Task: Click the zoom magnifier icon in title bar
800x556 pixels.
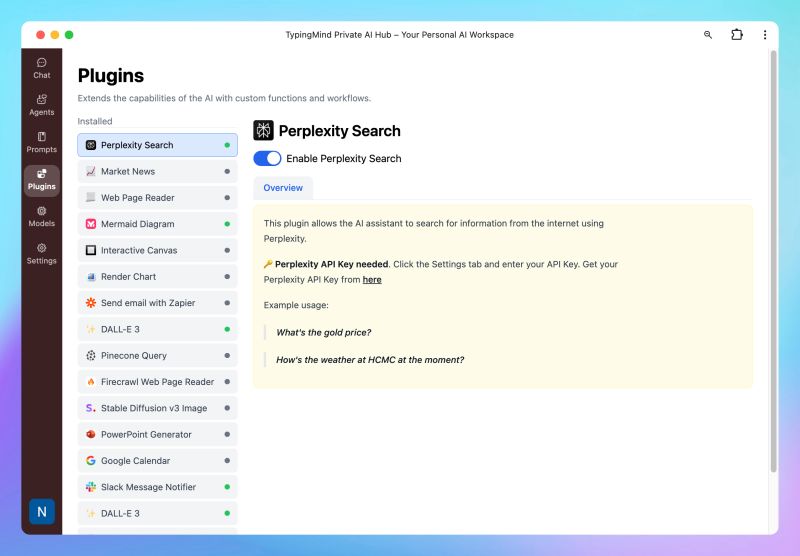Action: pos(708,35)
